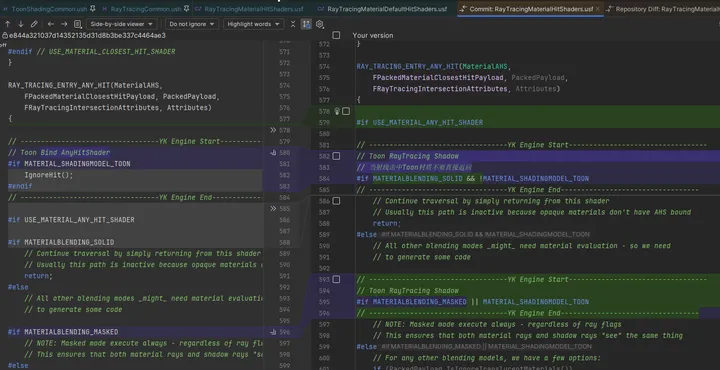The image size is (720, 370).
Task: Toggle synchronize scrolling button
Action: click(306, 24)
